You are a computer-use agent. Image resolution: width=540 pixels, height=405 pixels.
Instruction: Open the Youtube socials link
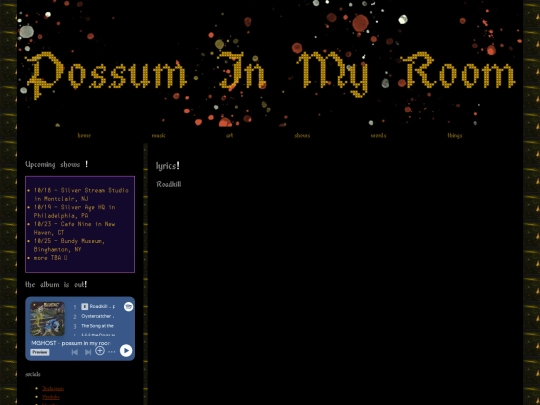[x=51, y=397]
